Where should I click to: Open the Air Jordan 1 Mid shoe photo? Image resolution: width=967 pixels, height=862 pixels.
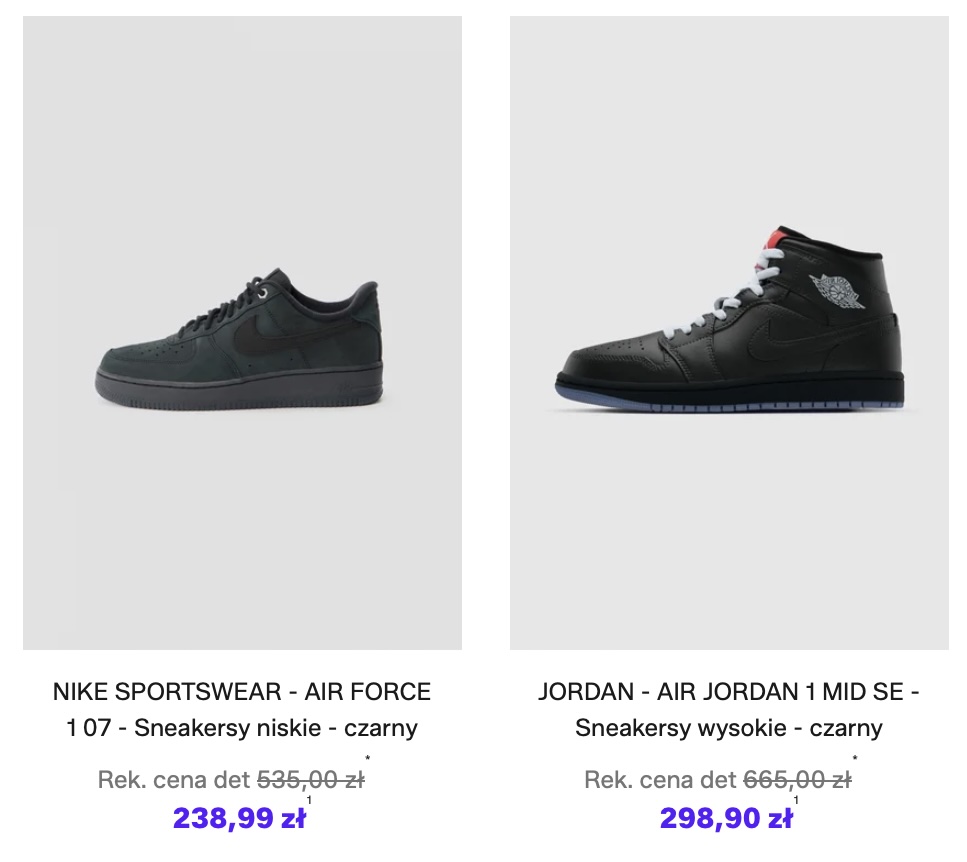pos(729,333)
